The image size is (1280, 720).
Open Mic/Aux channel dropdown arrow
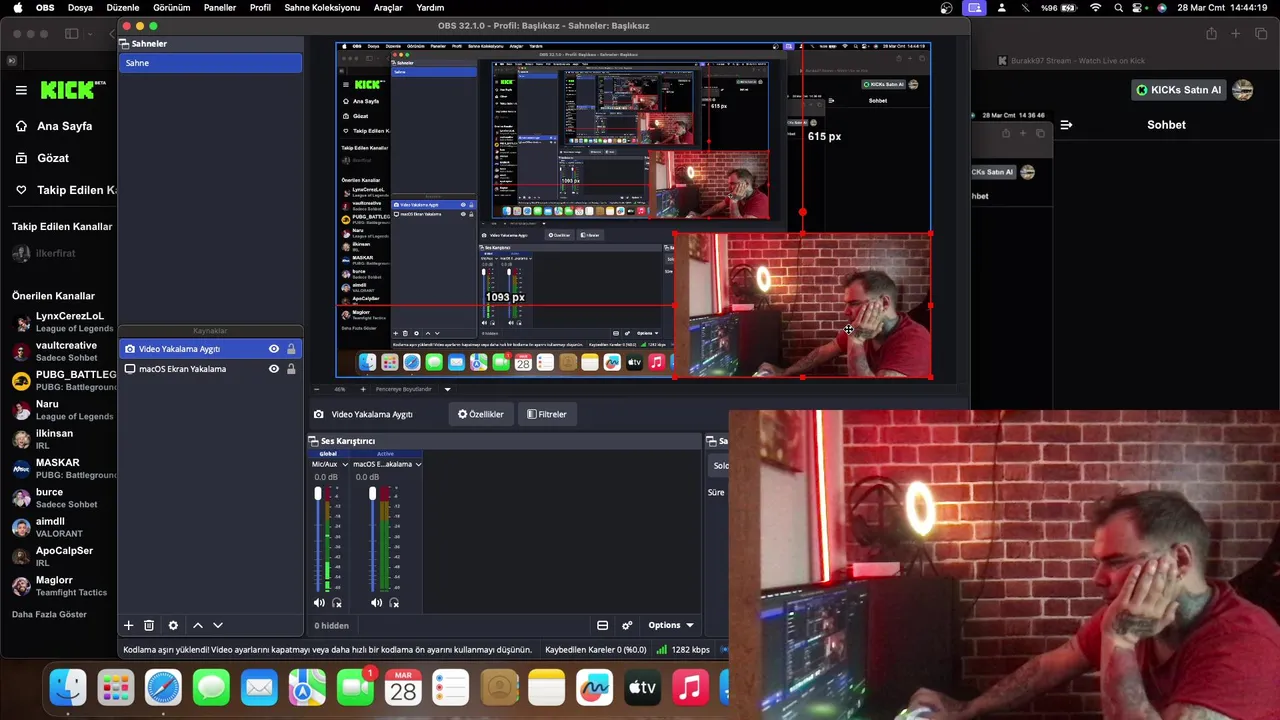(x=345, y=464)
